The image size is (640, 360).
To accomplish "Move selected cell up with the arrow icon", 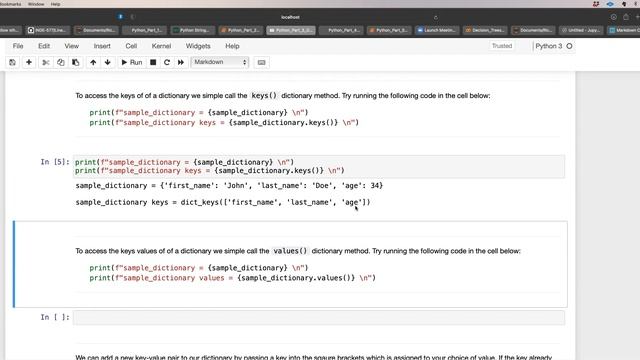I will pyautogui.click(x=93, y=62).
